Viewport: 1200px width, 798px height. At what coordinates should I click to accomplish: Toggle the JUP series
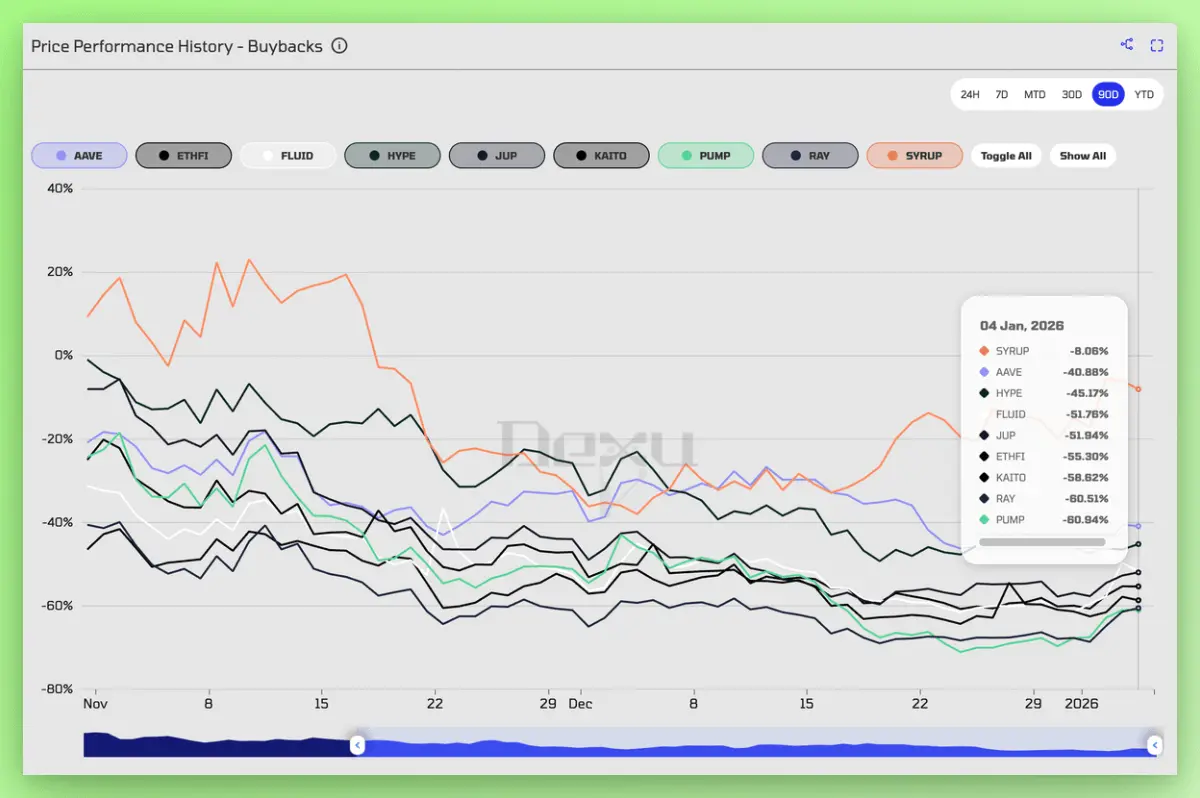(x=497, y=155)
